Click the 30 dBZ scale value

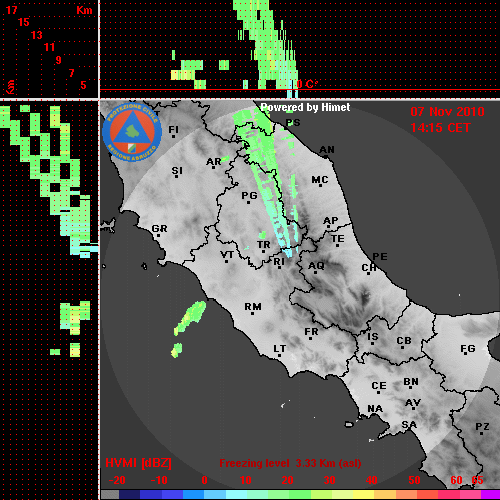(x=330, y=480)
